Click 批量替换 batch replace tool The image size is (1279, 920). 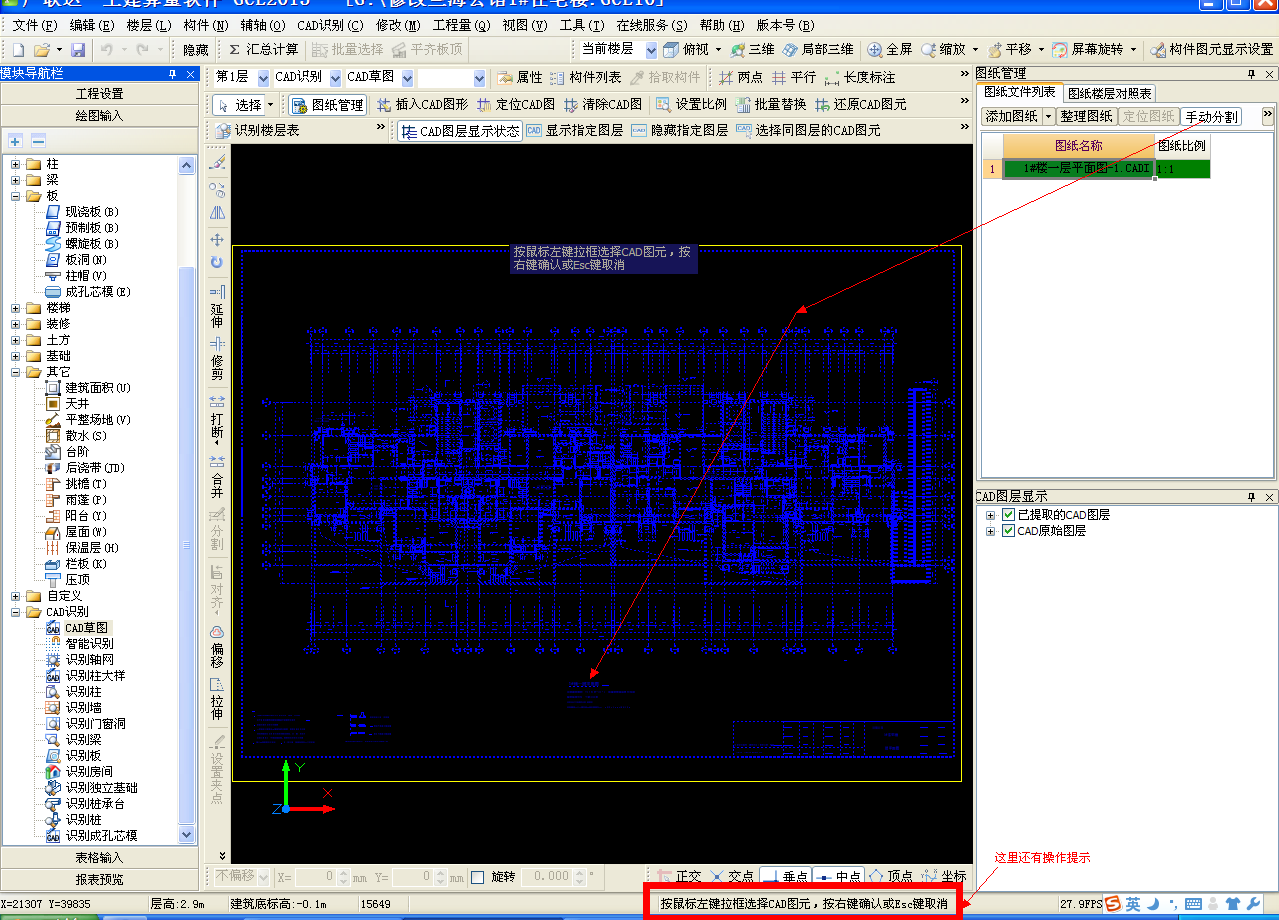click(771, 104)
